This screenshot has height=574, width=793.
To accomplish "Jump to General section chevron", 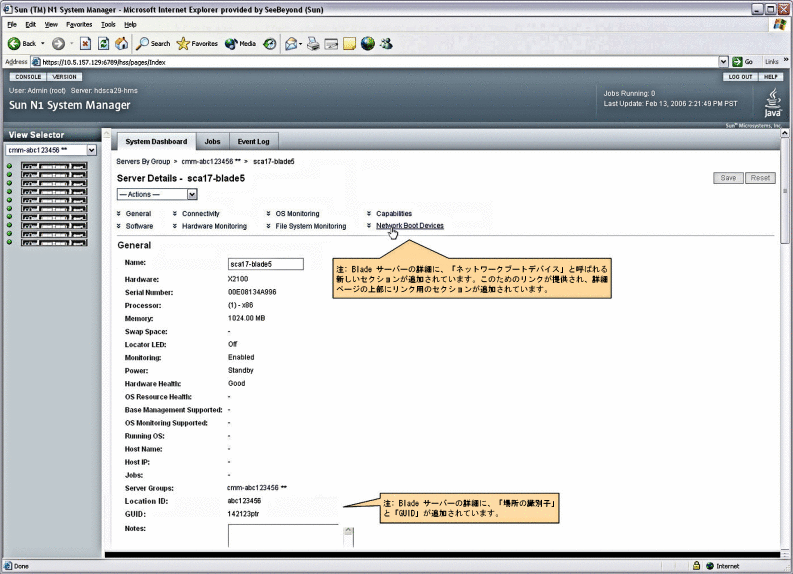I will [x=119, y=213].
